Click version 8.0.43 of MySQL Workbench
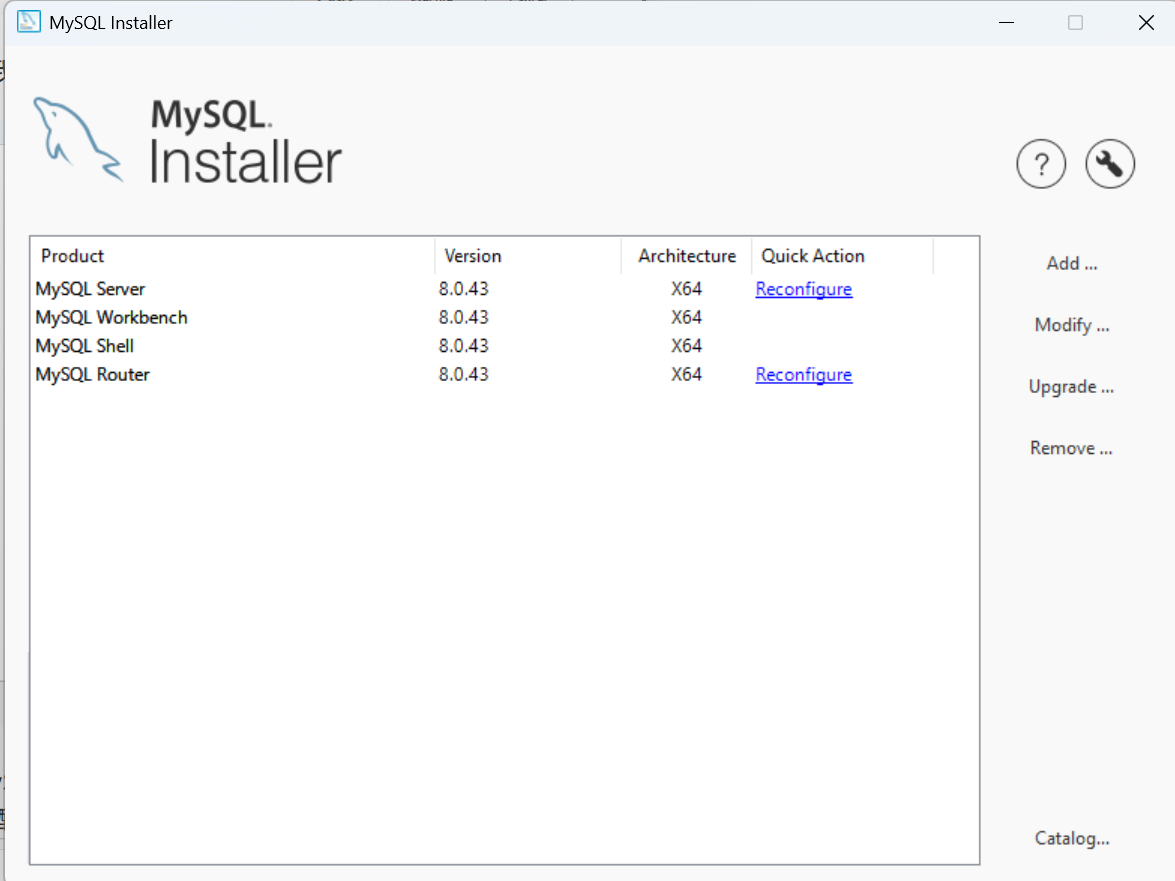Screen dimensions: 1175x881 tap(463, 318)
